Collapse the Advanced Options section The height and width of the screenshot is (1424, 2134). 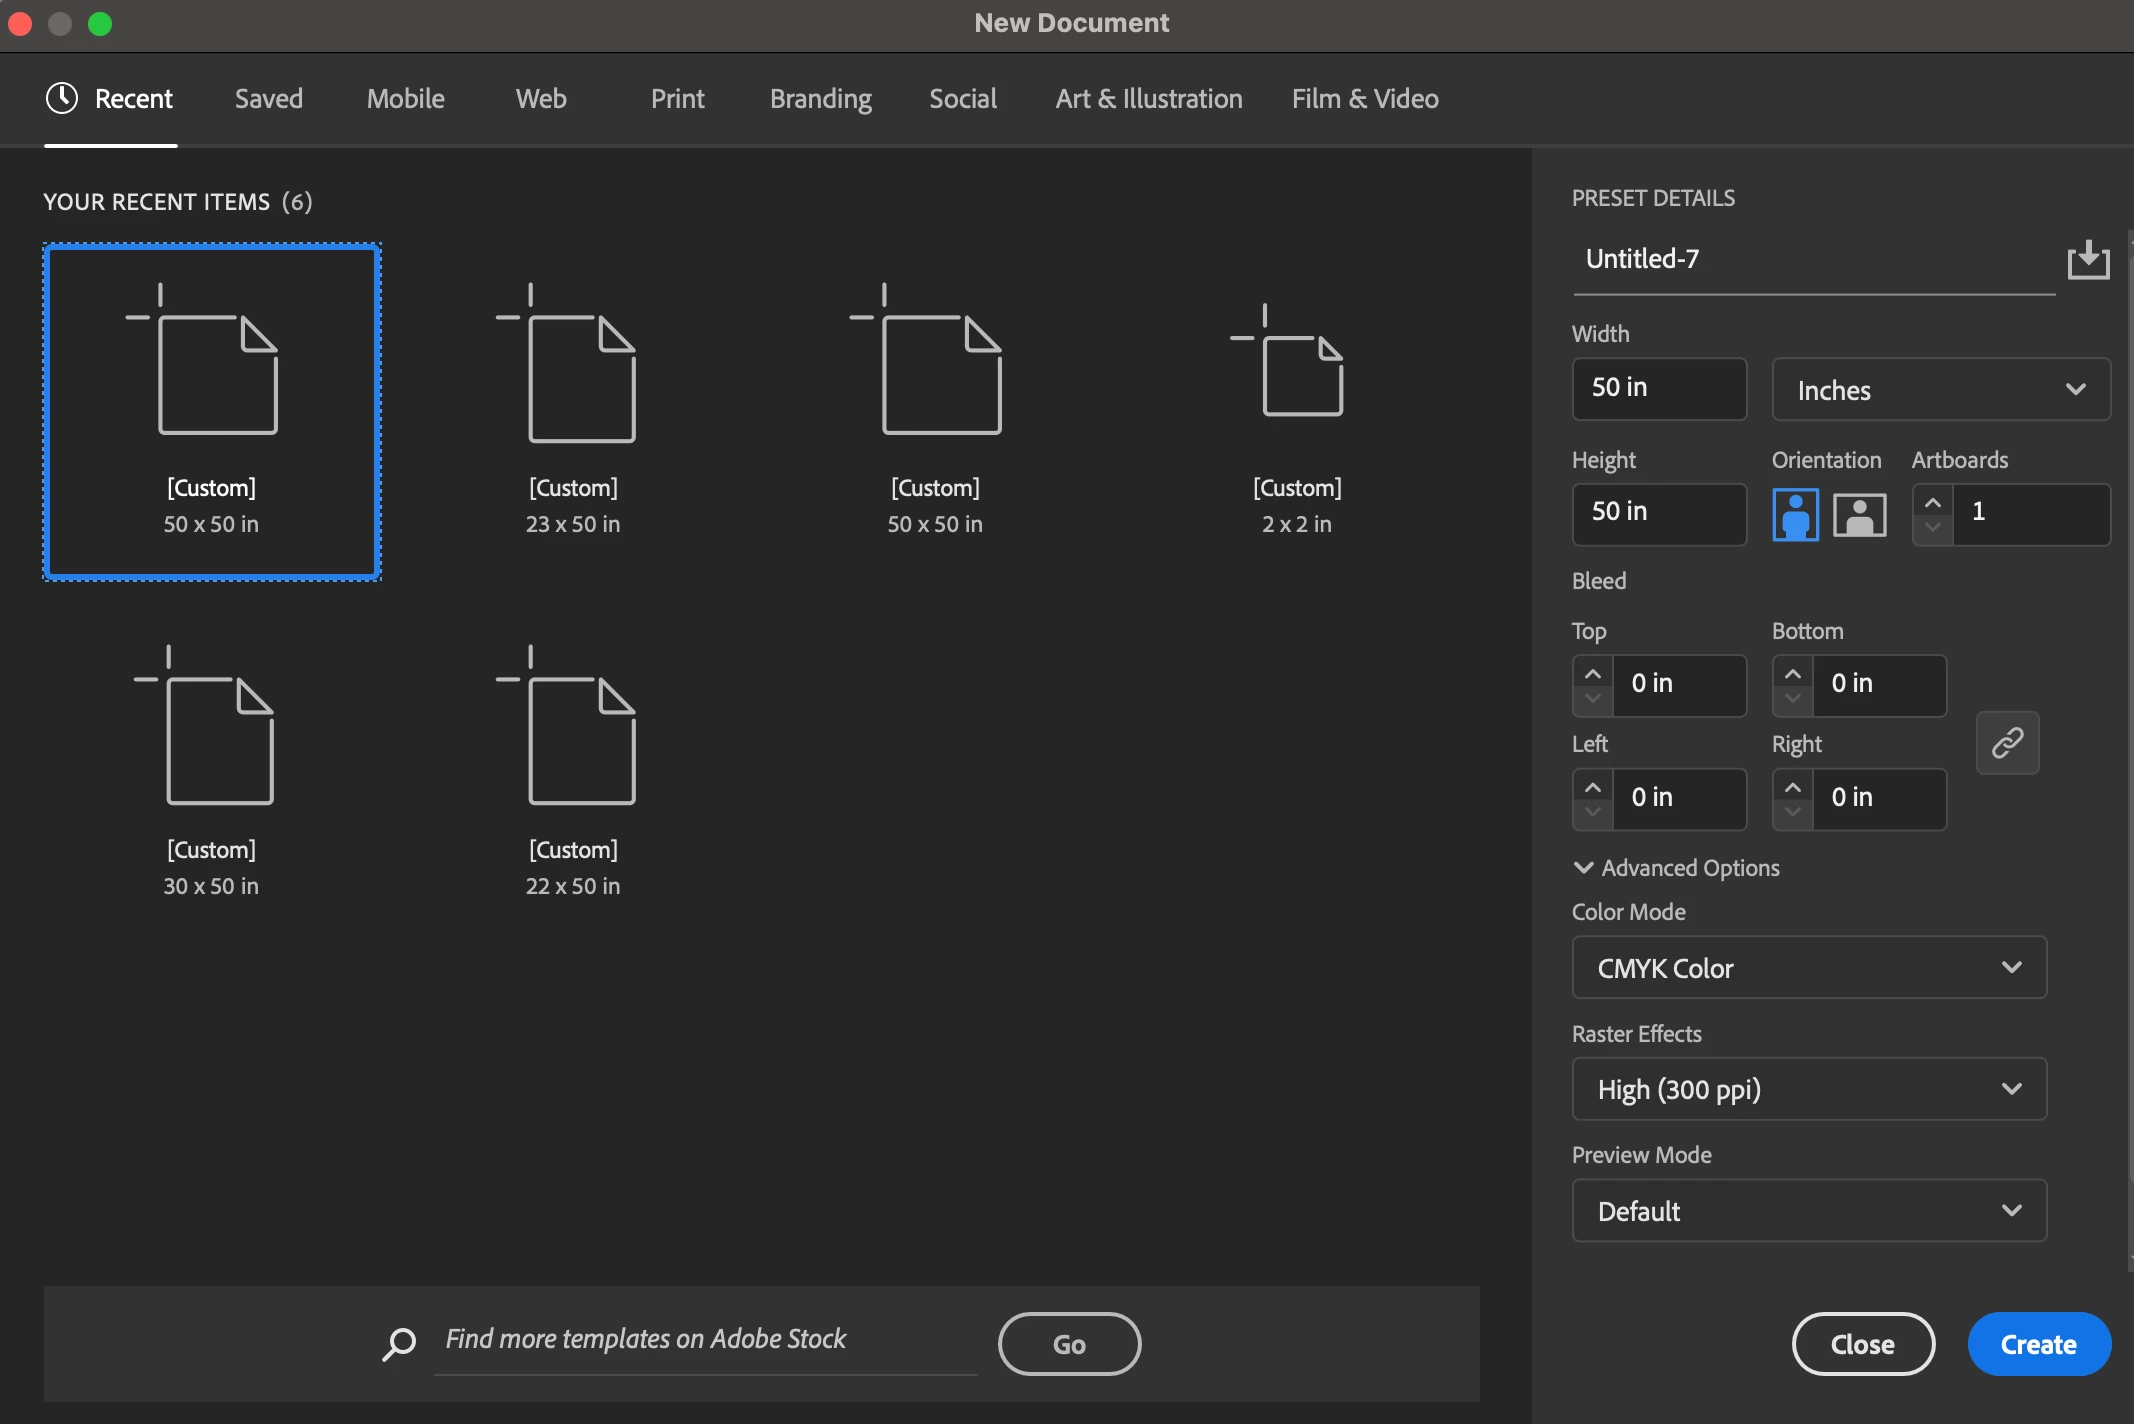pos(1583,868)
